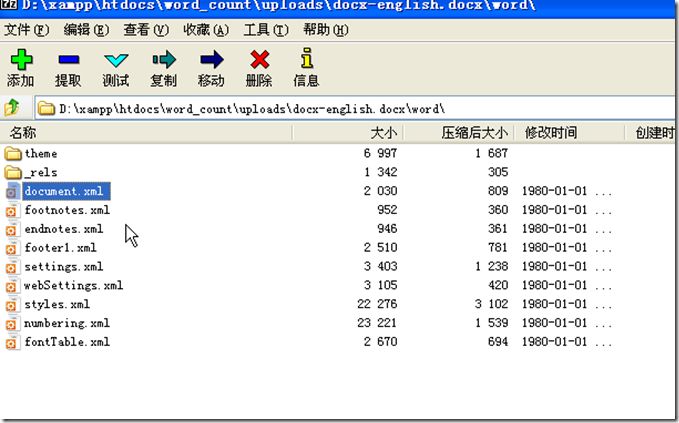
Task: Open the 文件(F) menu
Action: coord(26,30)
